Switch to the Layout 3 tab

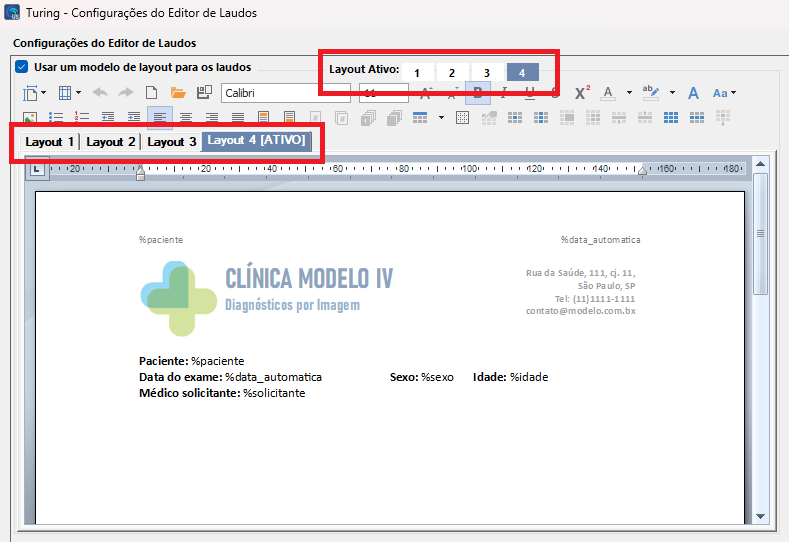pos(171,142)
